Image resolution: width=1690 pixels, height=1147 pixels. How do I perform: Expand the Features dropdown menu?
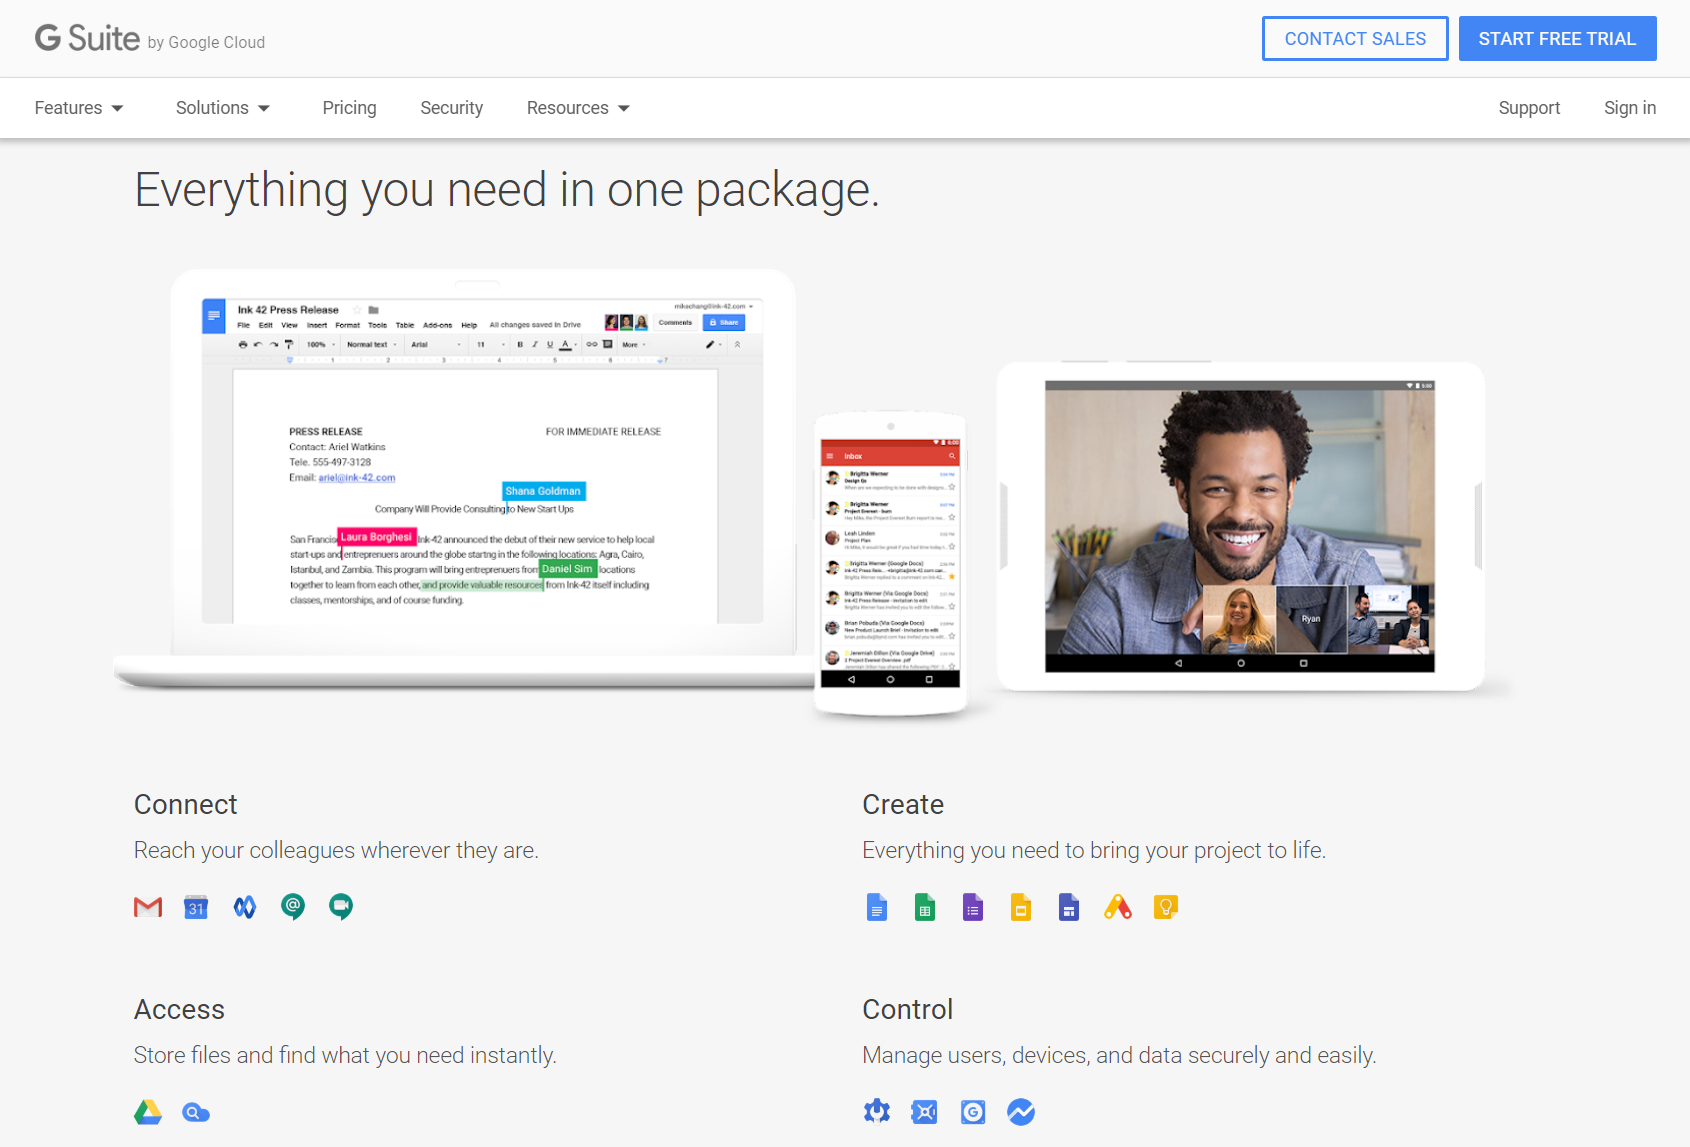(79, 108)
